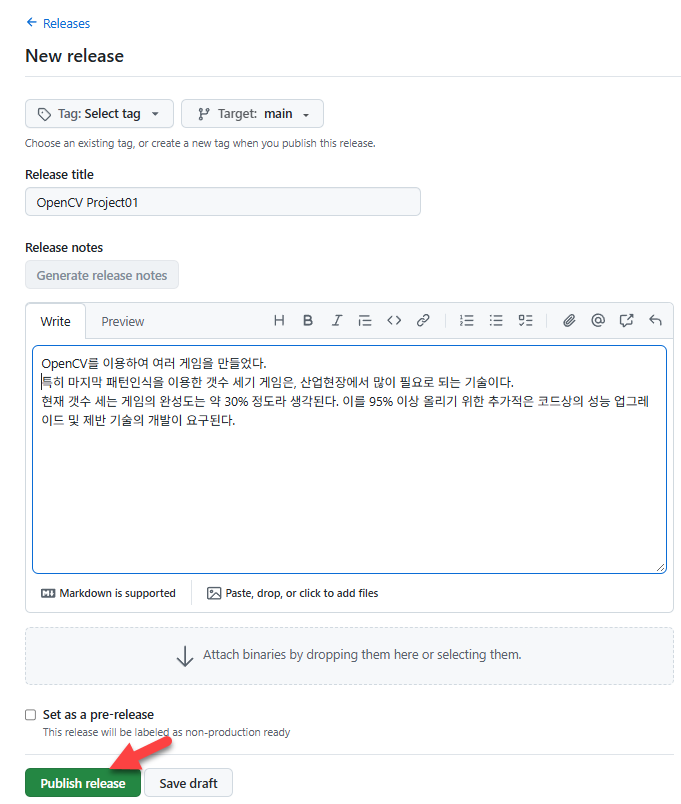Switch to the Preview tab
This screenshot has height=804, width=681.
point(123,321)
